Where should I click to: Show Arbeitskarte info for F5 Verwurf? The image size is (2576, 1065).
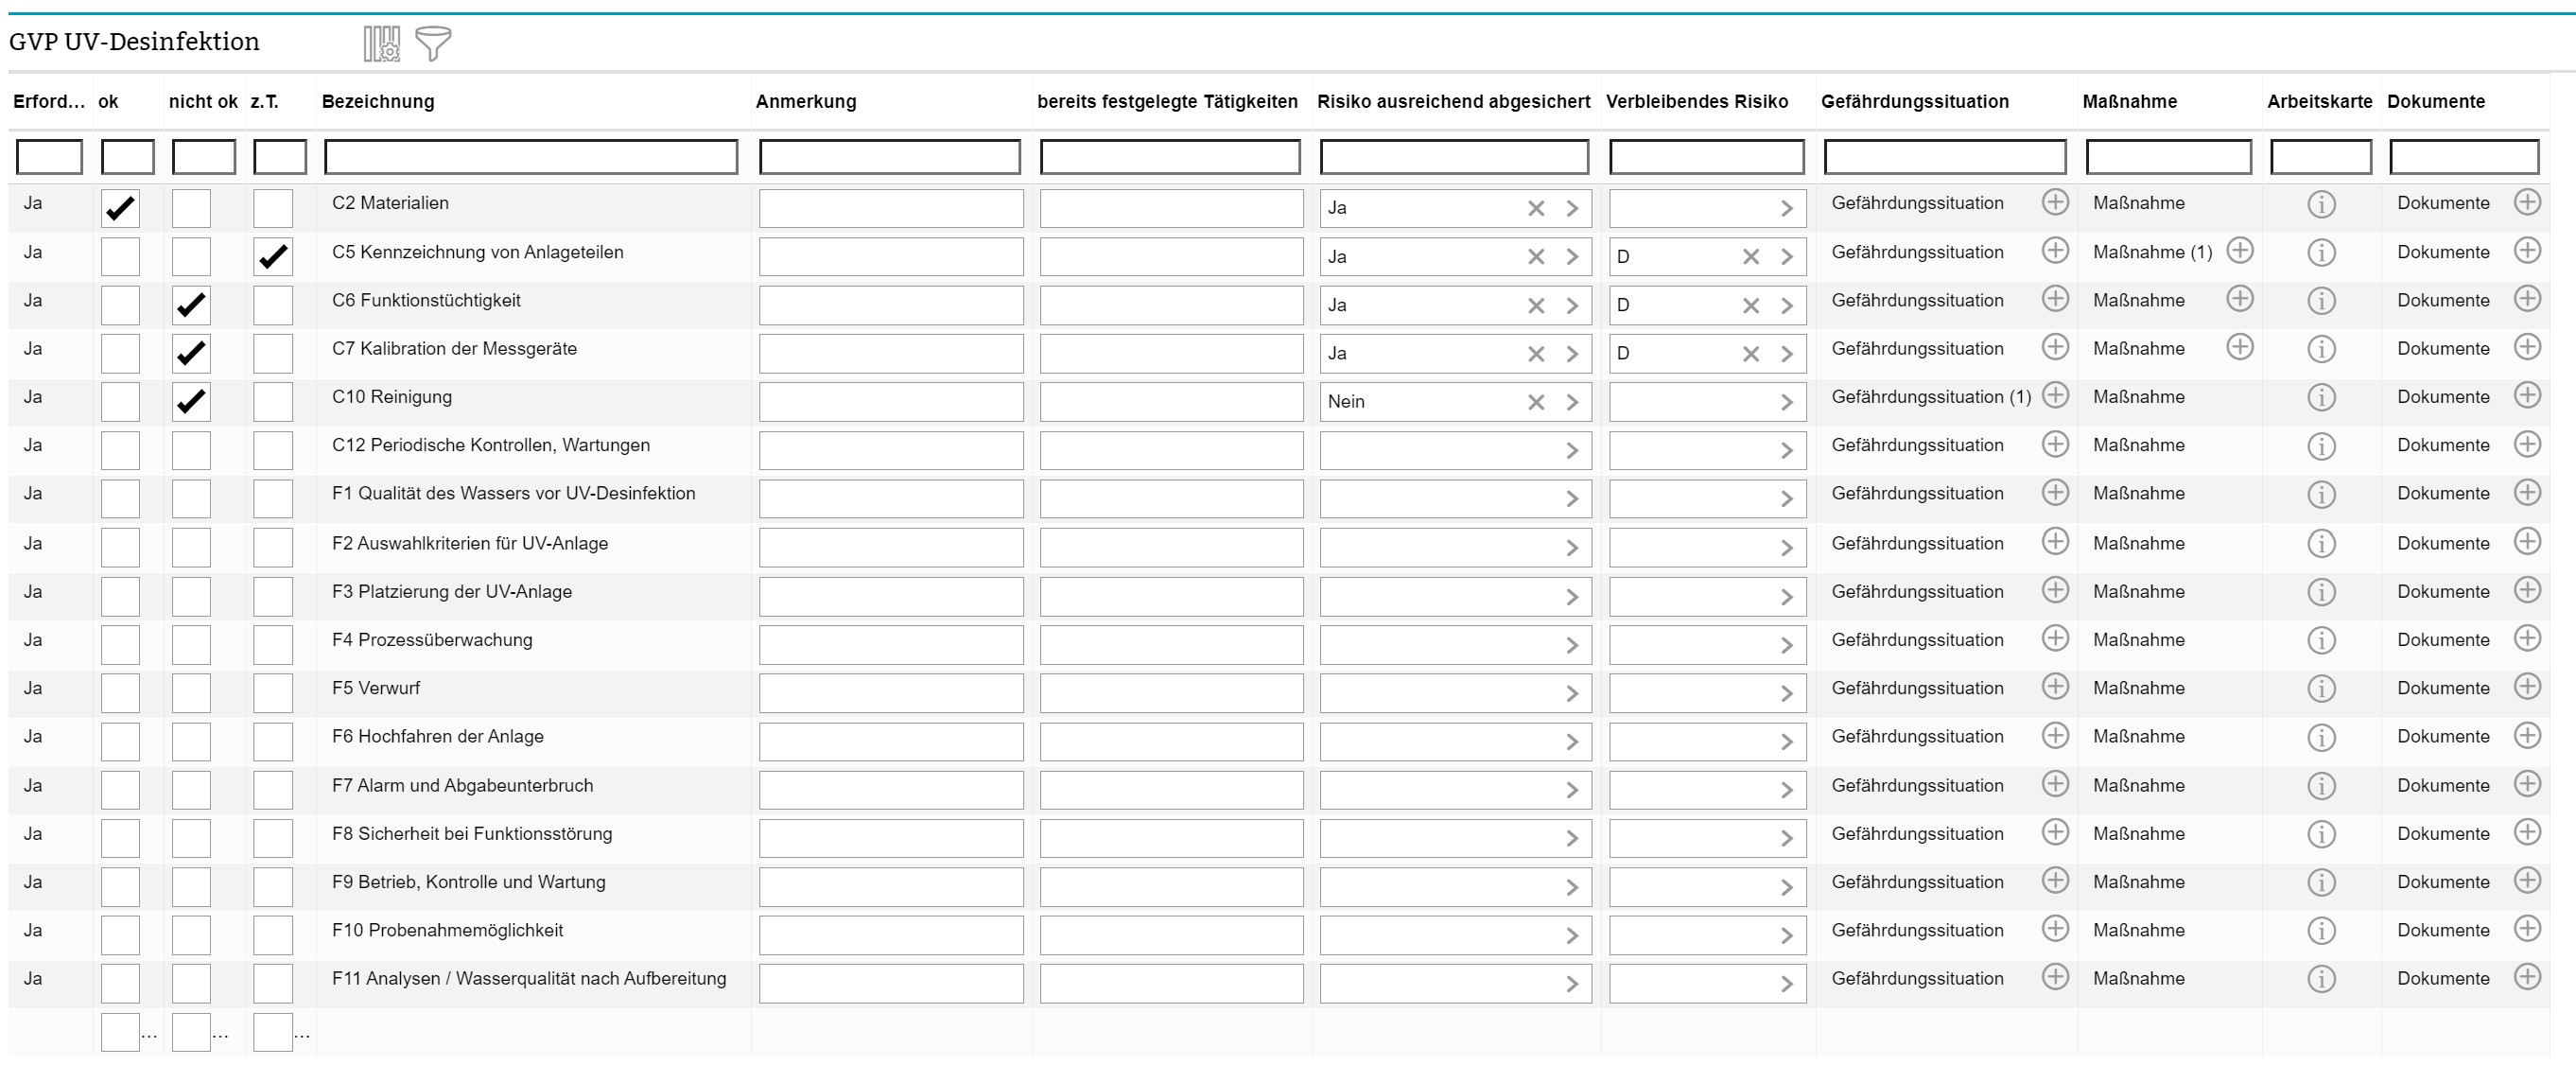[x=2322, y=688]
